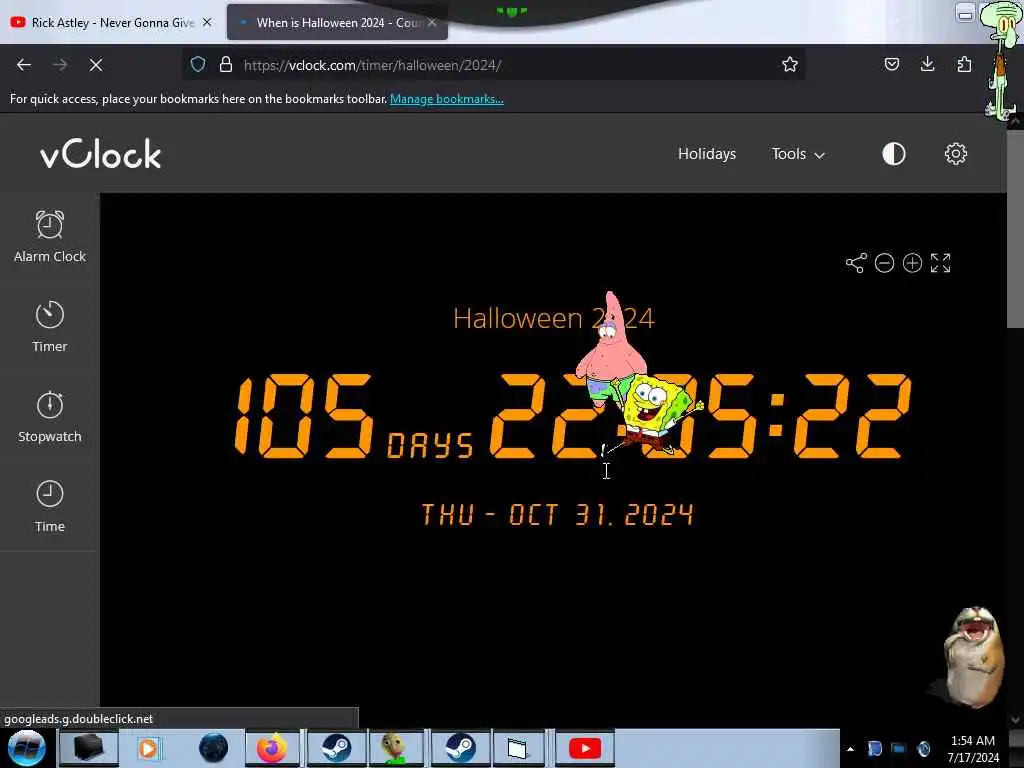
Task: Open the Windows Start menu
Action: click(26, 748)
